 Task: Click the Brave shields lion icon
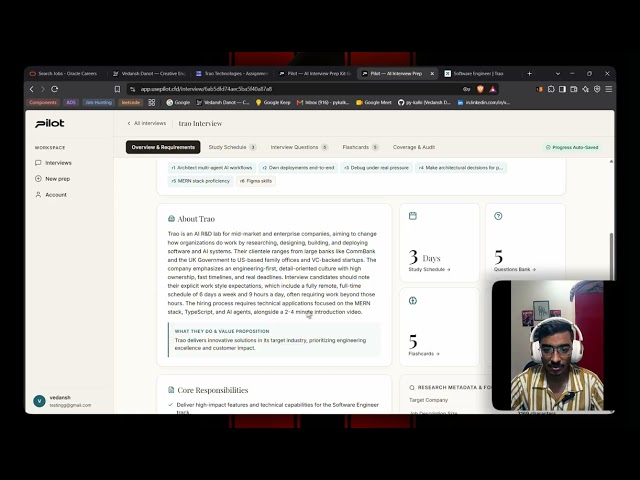tap(480, 89)
